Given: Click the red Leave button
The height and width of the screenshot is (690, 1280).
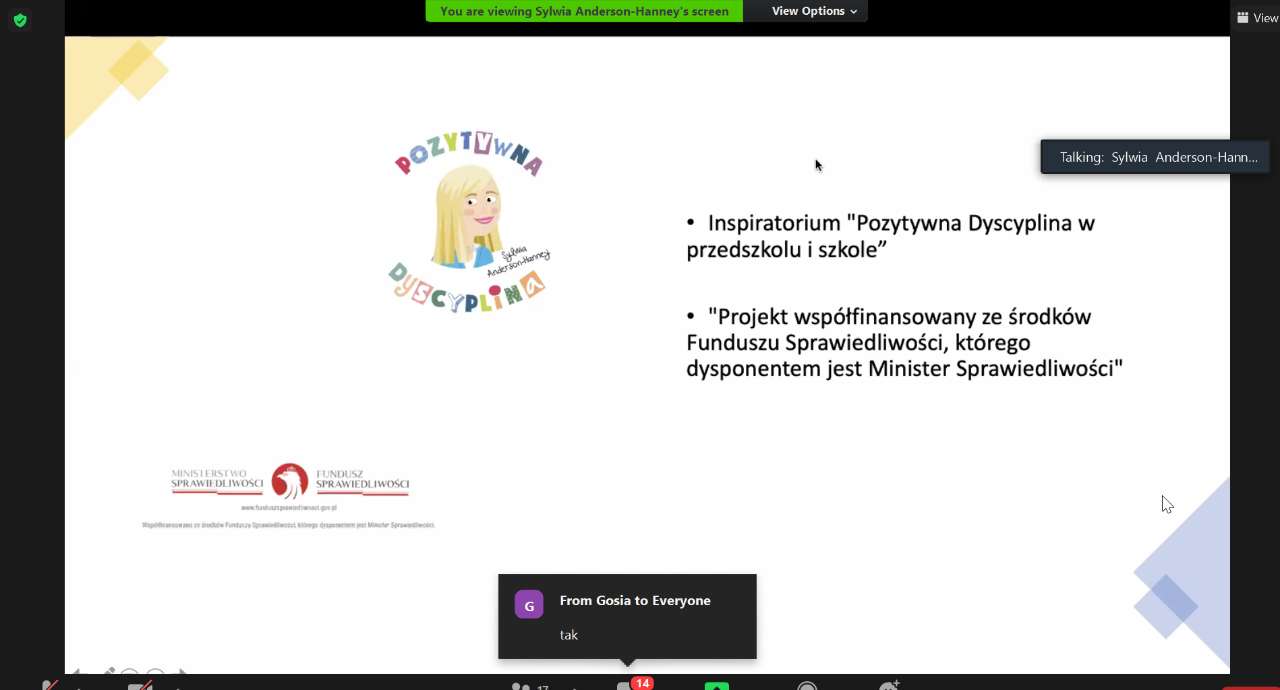Looking at the screenshot, I should (x=1250, y=687).
